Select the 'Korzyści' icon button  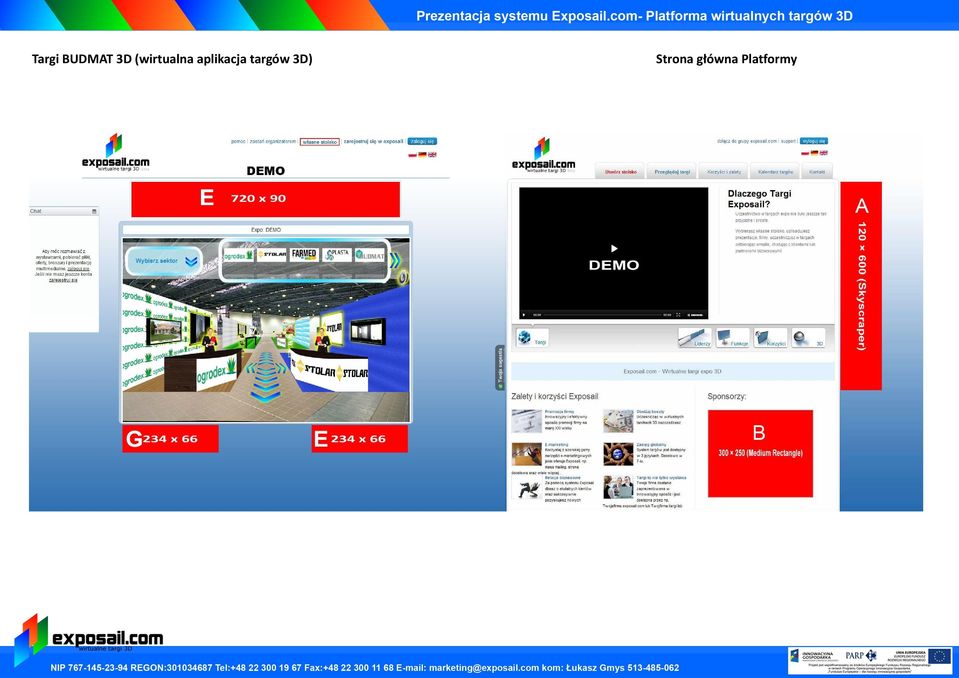[x=770, y=338]
